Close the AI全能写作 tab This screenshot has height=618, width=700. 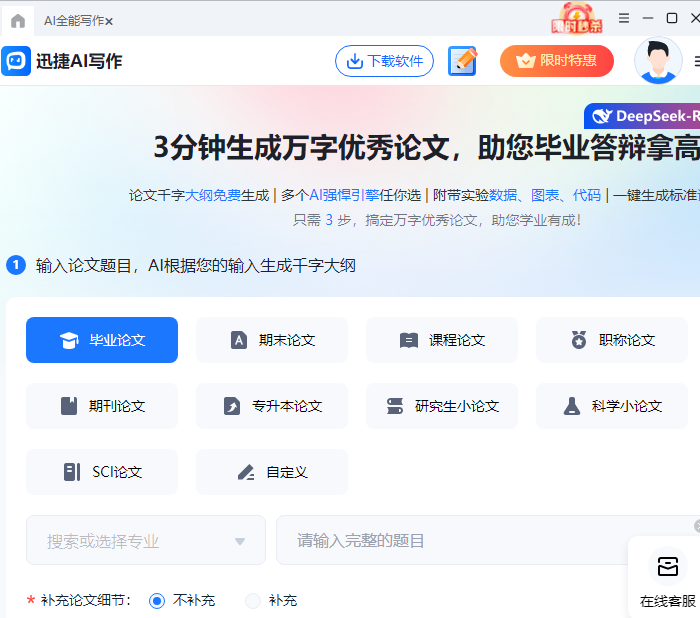109,21
